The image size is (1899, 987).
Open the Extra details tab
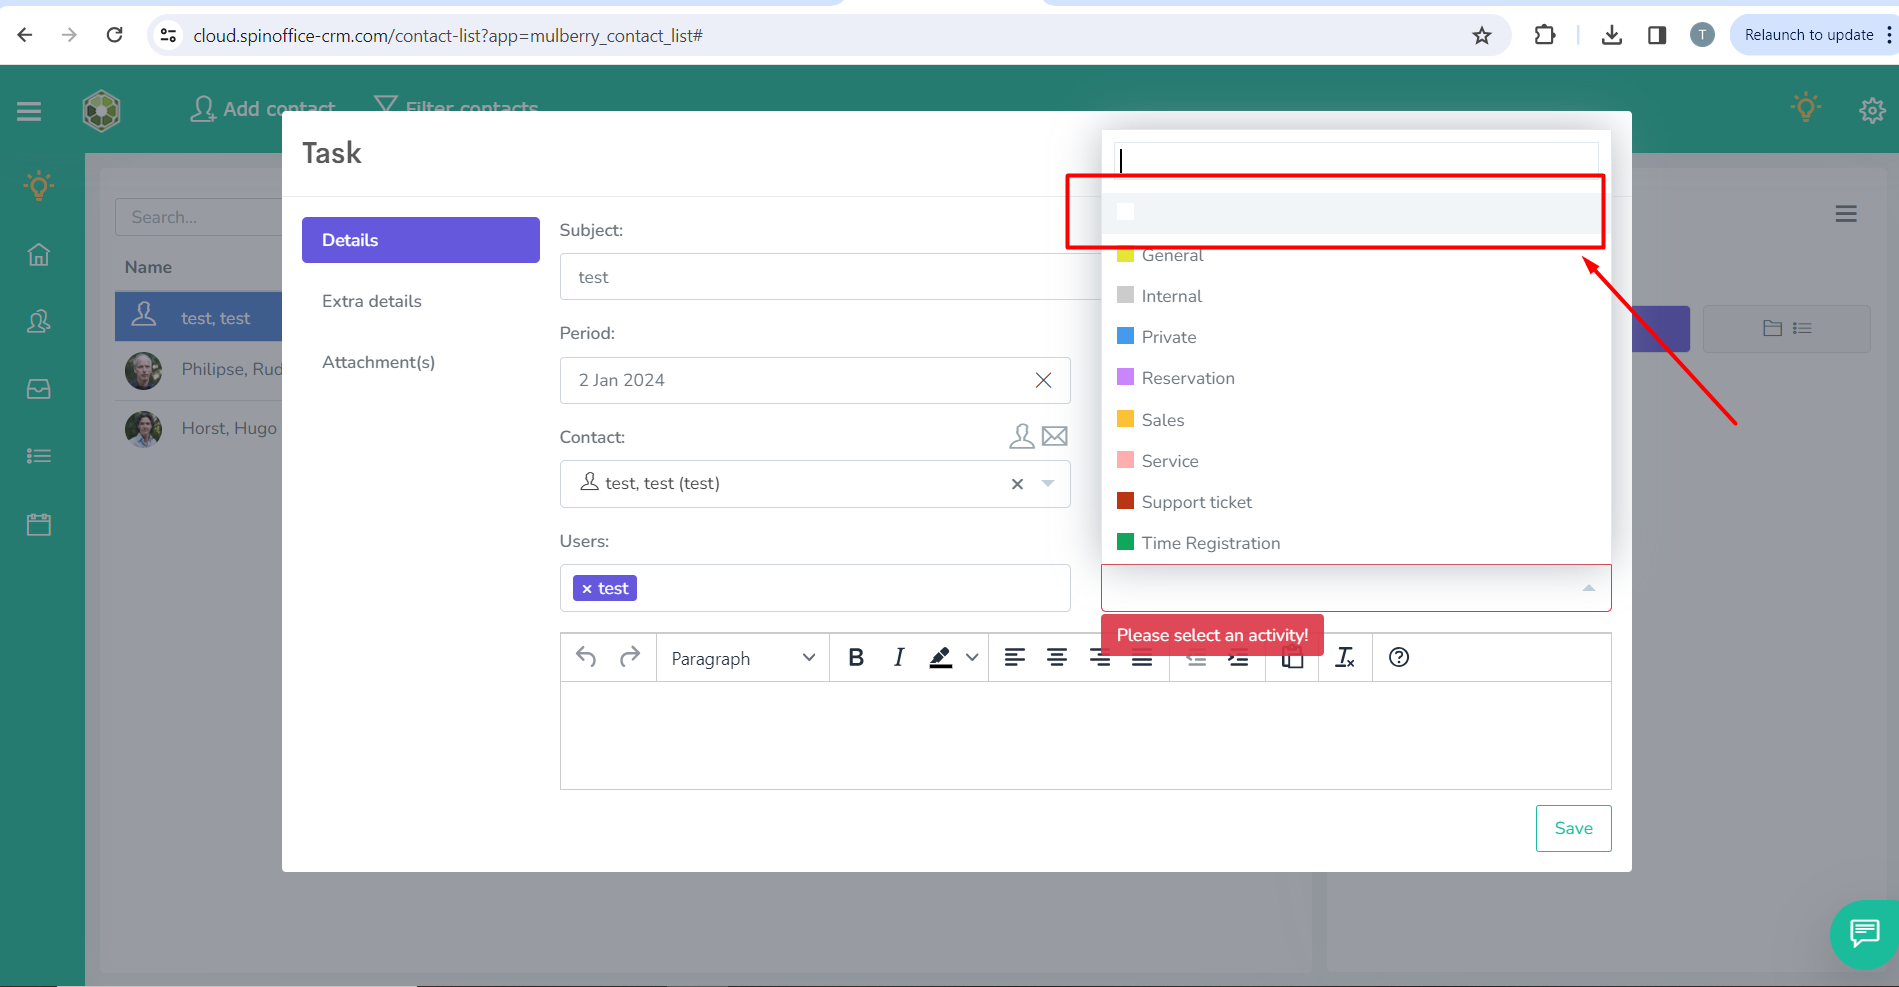tap(421, 301)
